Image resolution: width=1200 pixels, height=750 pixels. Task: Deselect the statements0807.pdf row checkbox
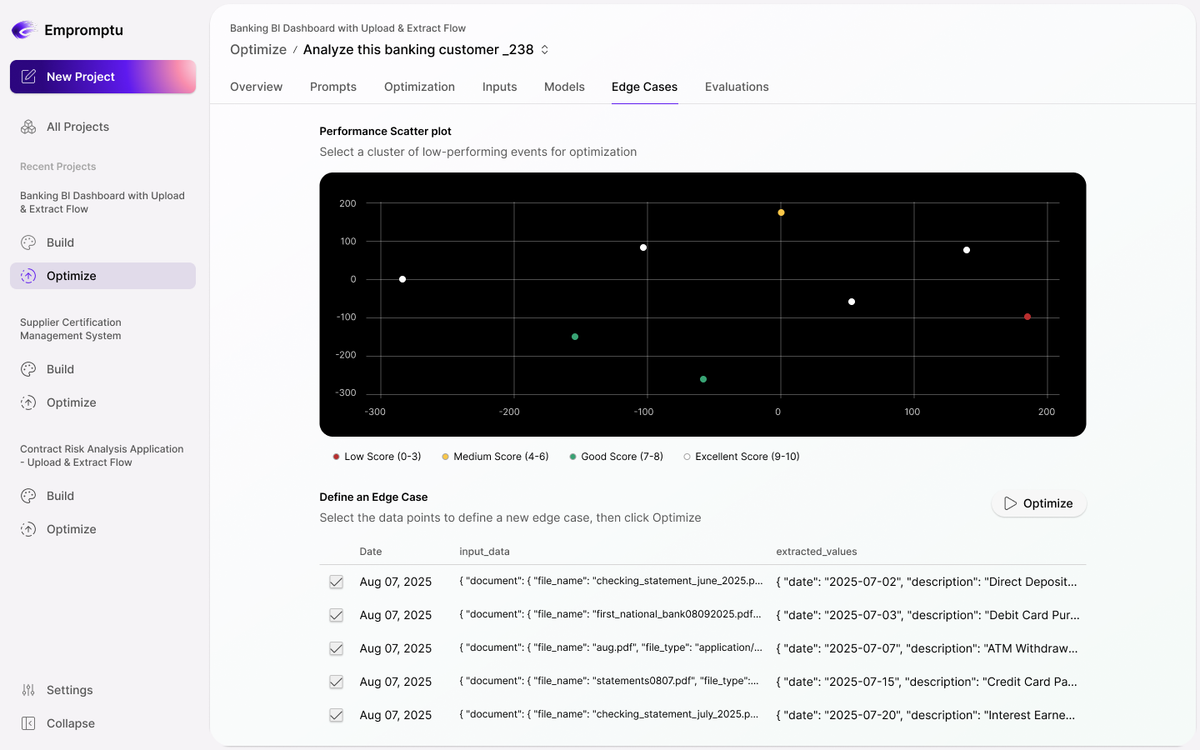pos(336,682)
